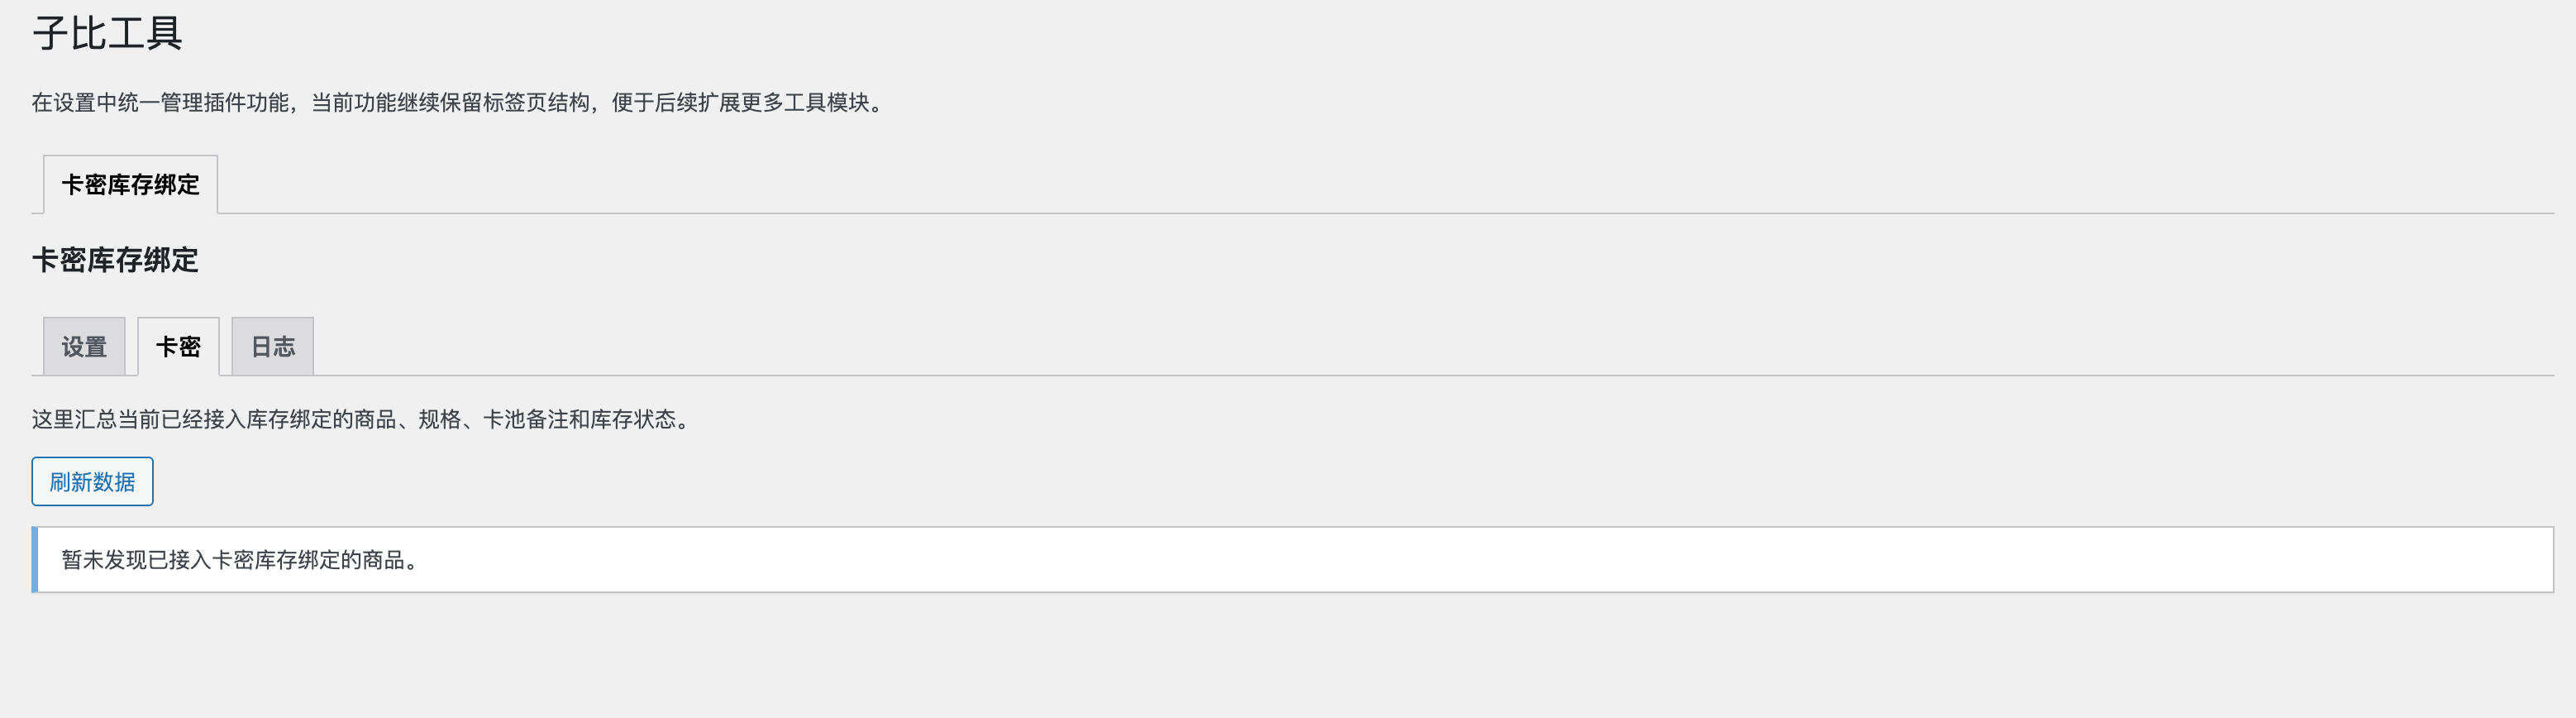Image resolution: width=2576 pixels, height=718 pixels.
Task: Click the 子比工具 page title
Action: [107, 34]
